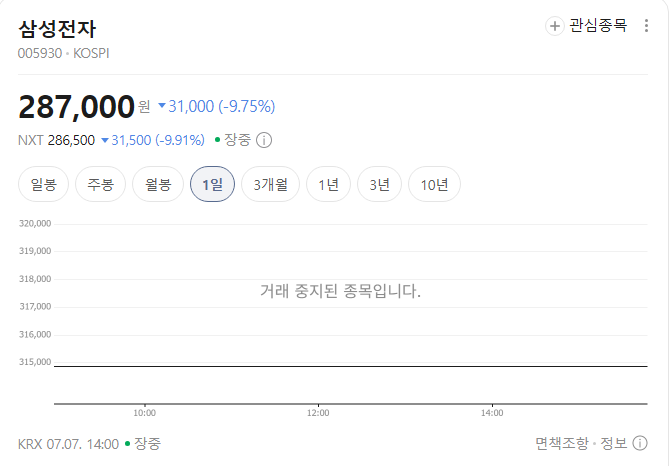
Task: Select the 주봉 chart tab
Action: click(x=101, y=184)
